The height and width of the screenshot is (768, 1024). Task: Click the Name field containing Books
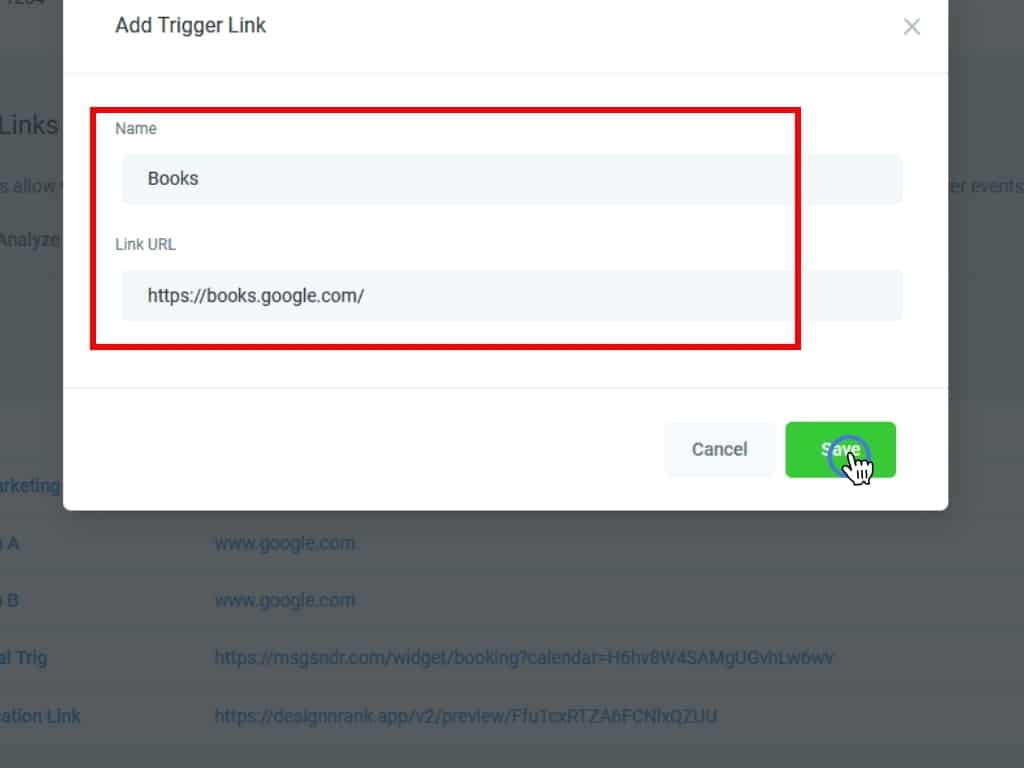[x=511, y=179]
